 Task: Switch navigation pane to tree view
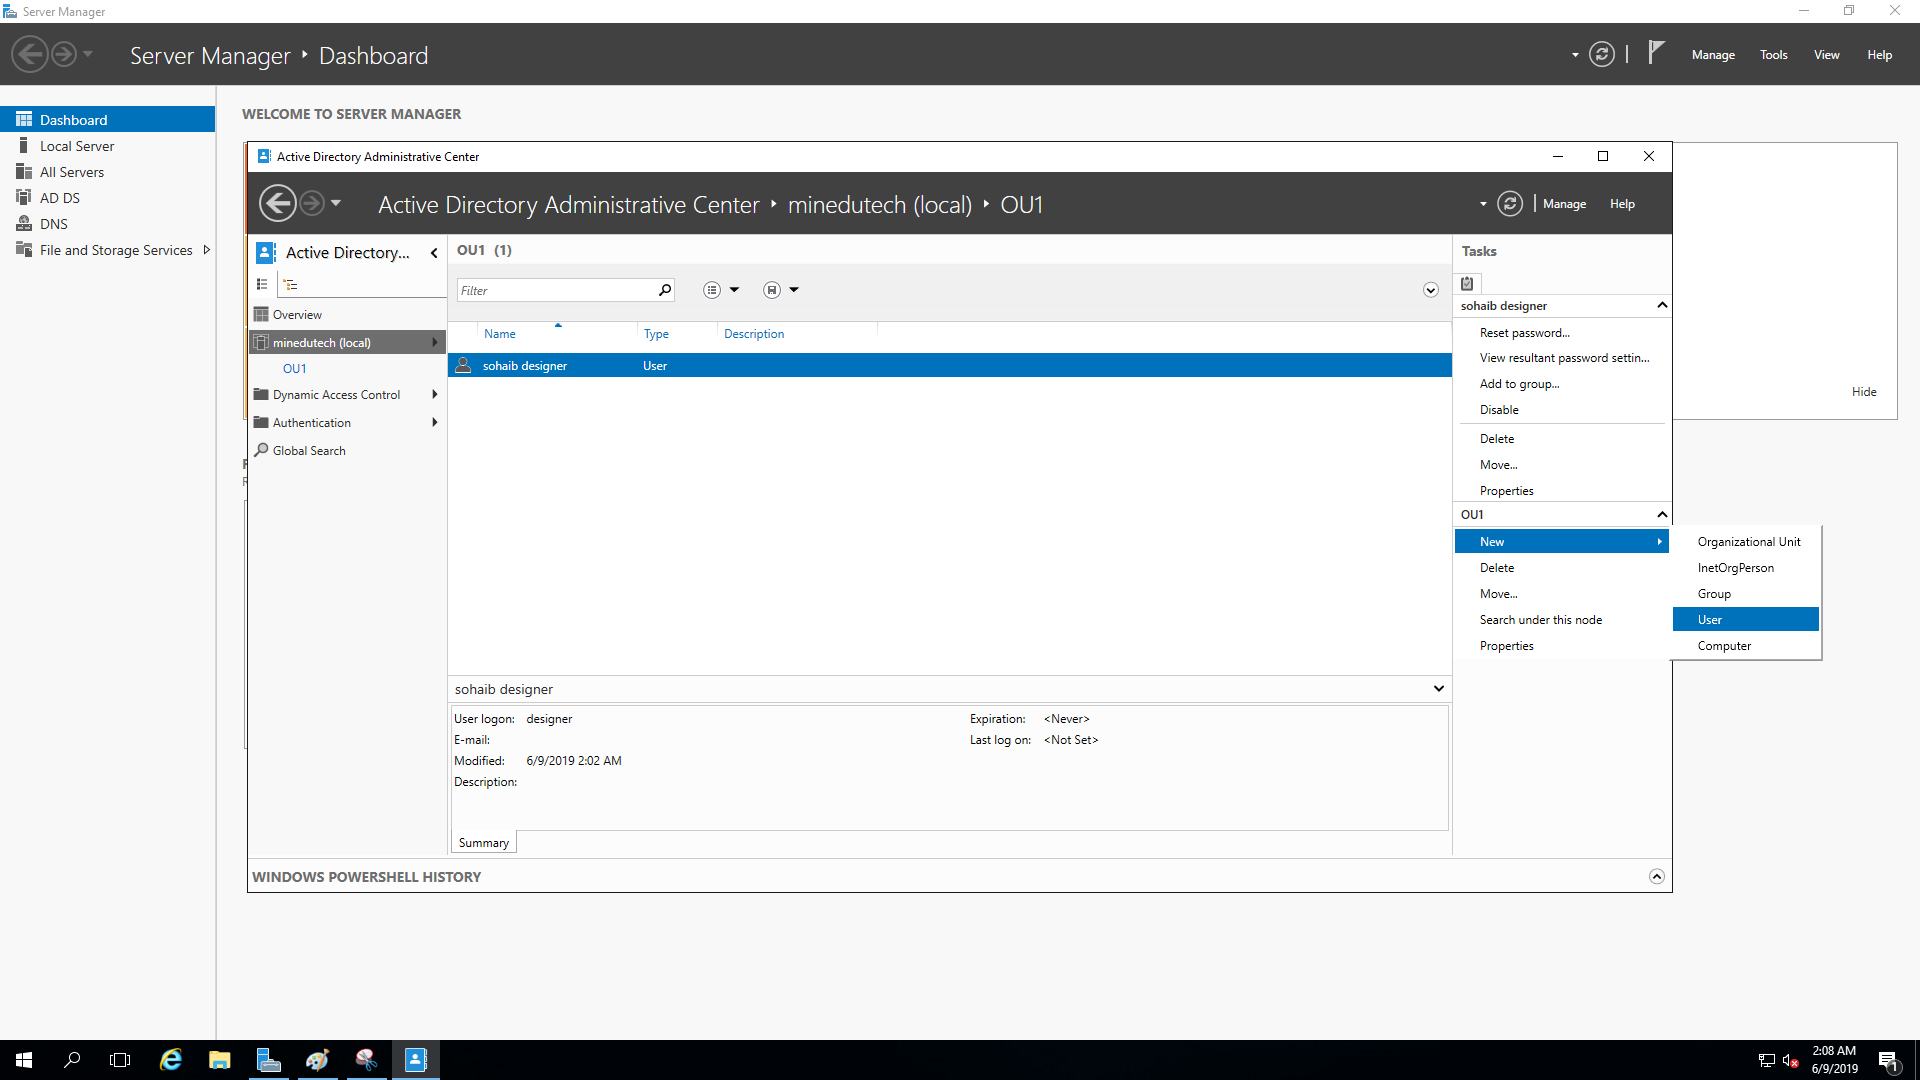291,285
